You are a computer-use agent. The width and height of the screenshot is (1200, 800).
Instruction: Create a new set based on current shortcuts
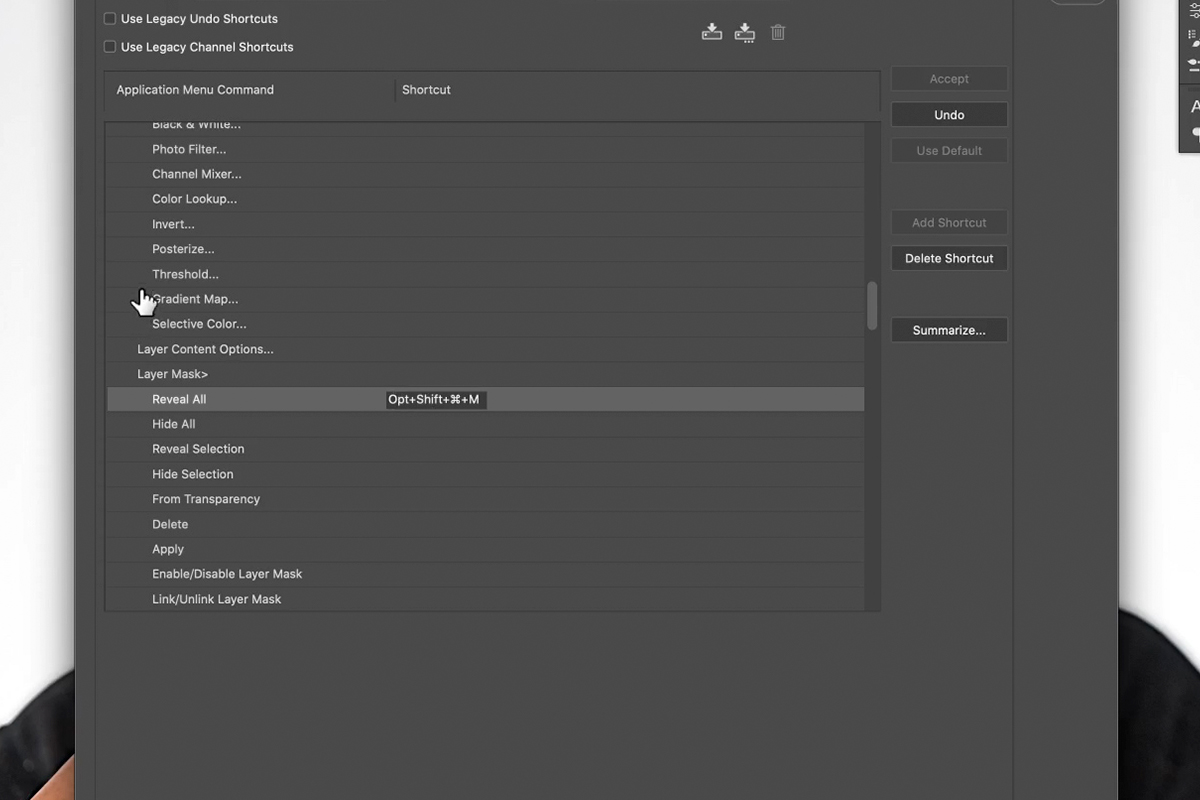click(744, 31)
